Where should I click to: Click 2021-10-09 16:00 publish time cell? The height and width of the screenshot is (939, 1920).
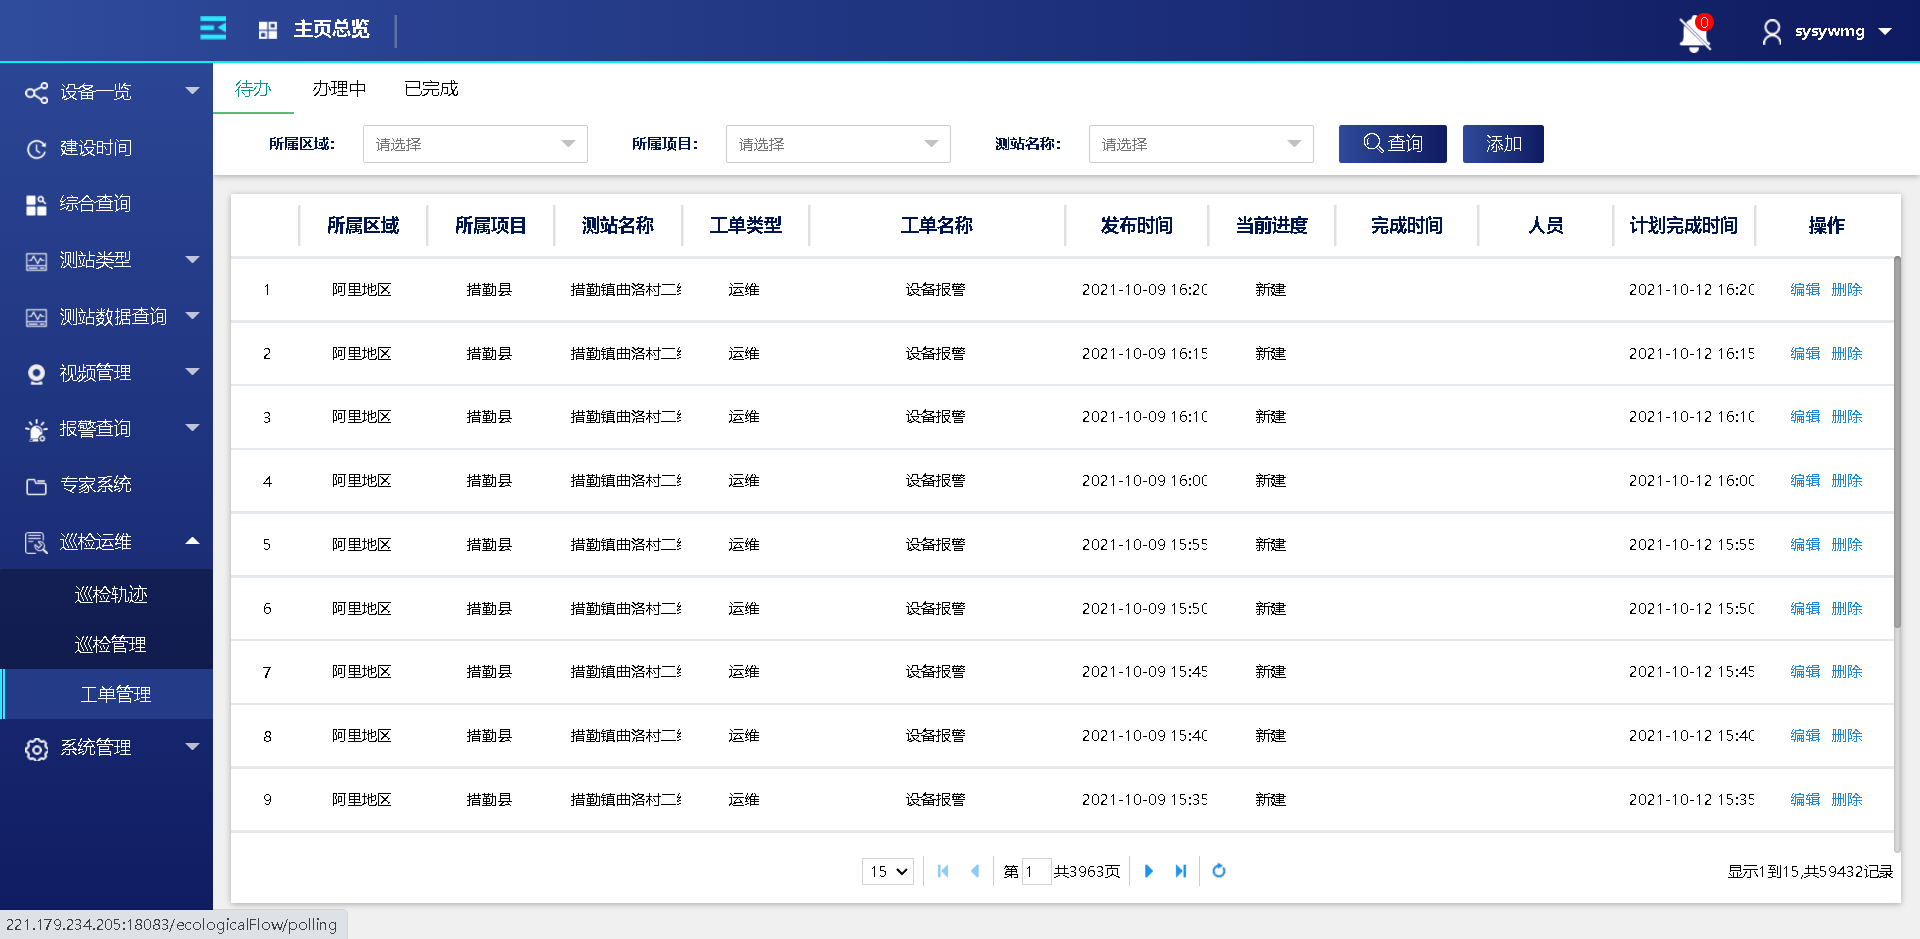[x=1144, y=481]
